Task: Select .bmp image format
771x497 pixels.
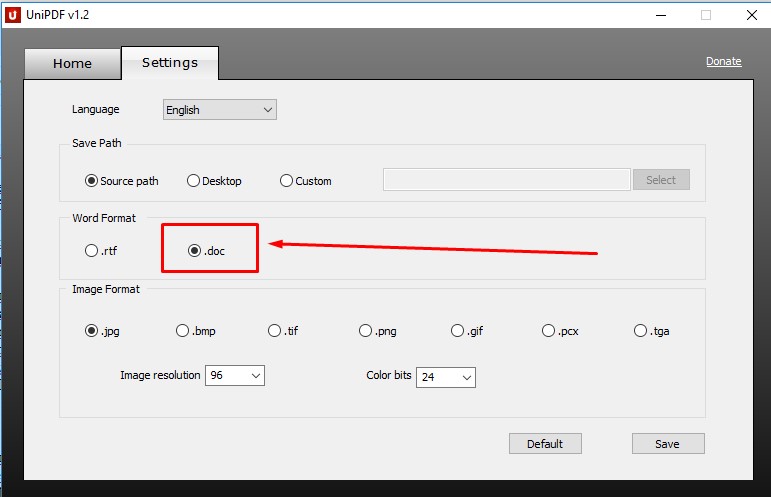Action: 196,331
